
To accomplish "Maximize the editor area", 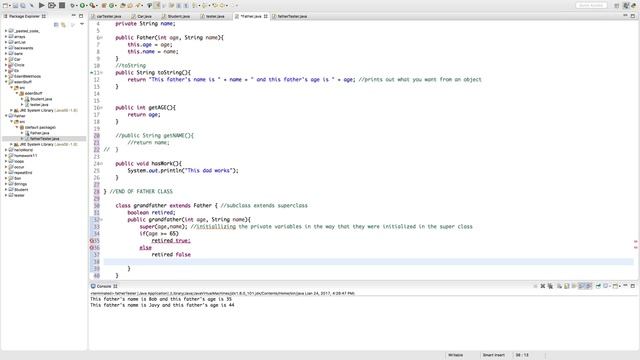I will coord(633,16).
